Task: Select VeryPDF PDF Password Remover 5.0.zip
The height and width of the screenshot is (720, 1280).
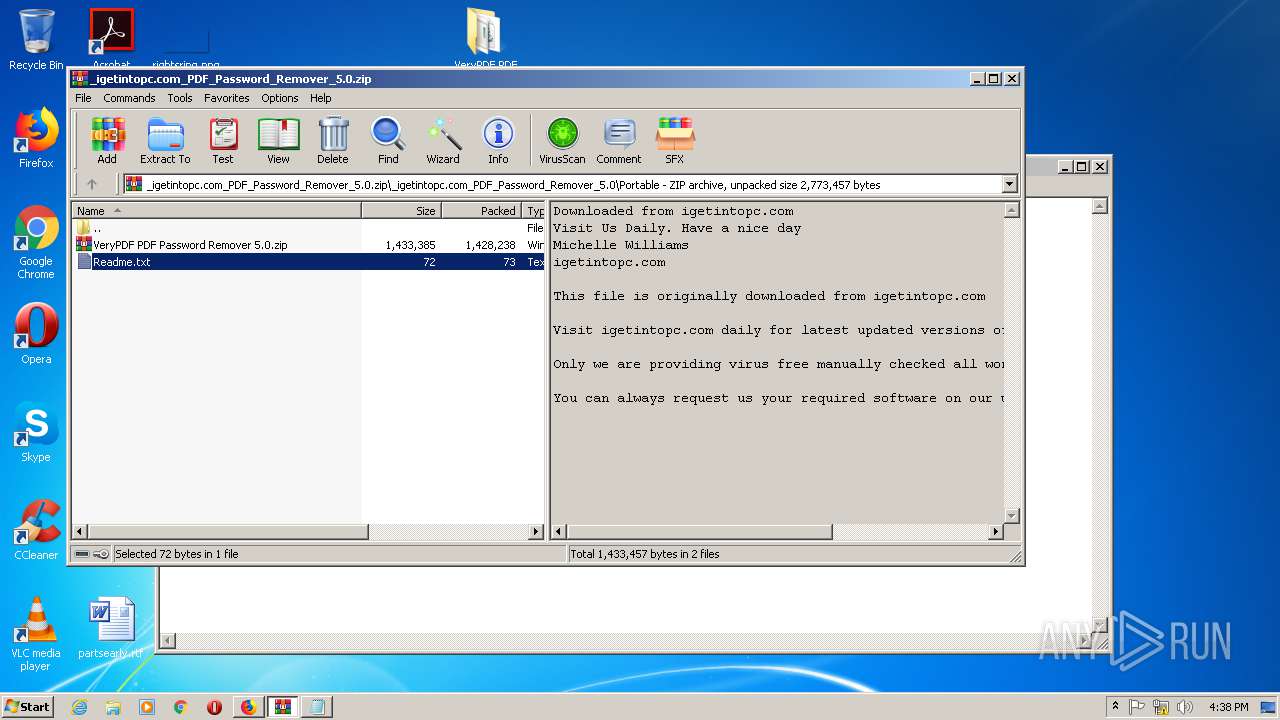Action: [309, 245]
